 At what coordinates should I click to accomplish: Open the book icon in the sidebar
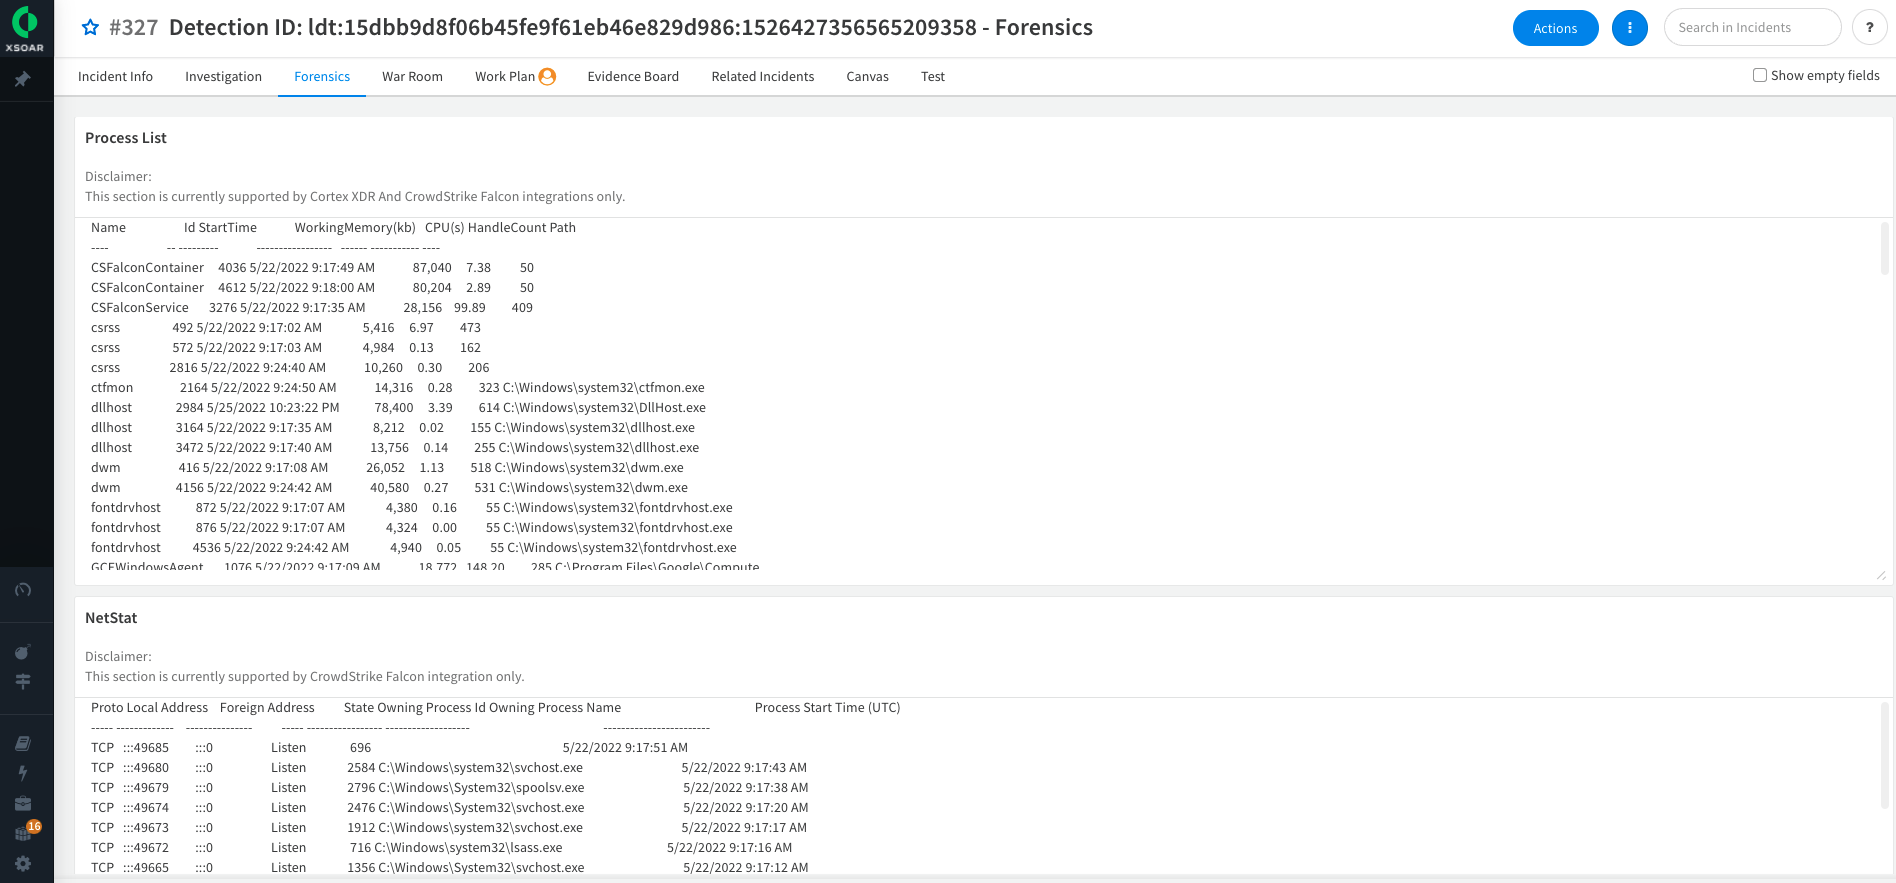[x=23, y=743]
